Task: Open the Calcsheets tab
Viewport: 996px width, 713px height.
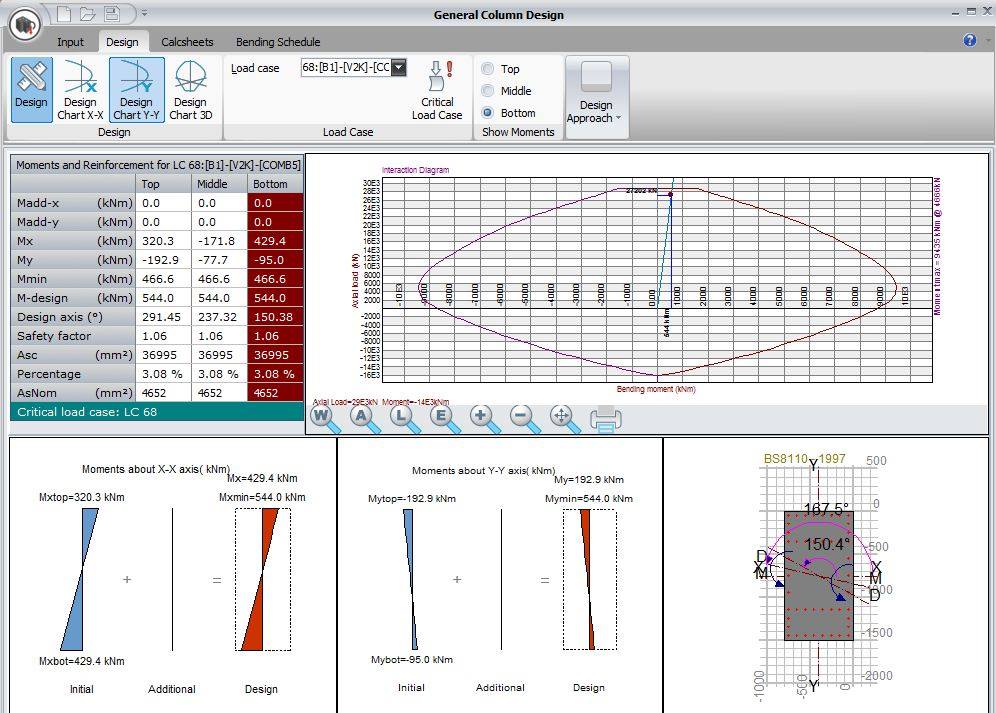Action: pyautogui.click(x=187, y=42)
